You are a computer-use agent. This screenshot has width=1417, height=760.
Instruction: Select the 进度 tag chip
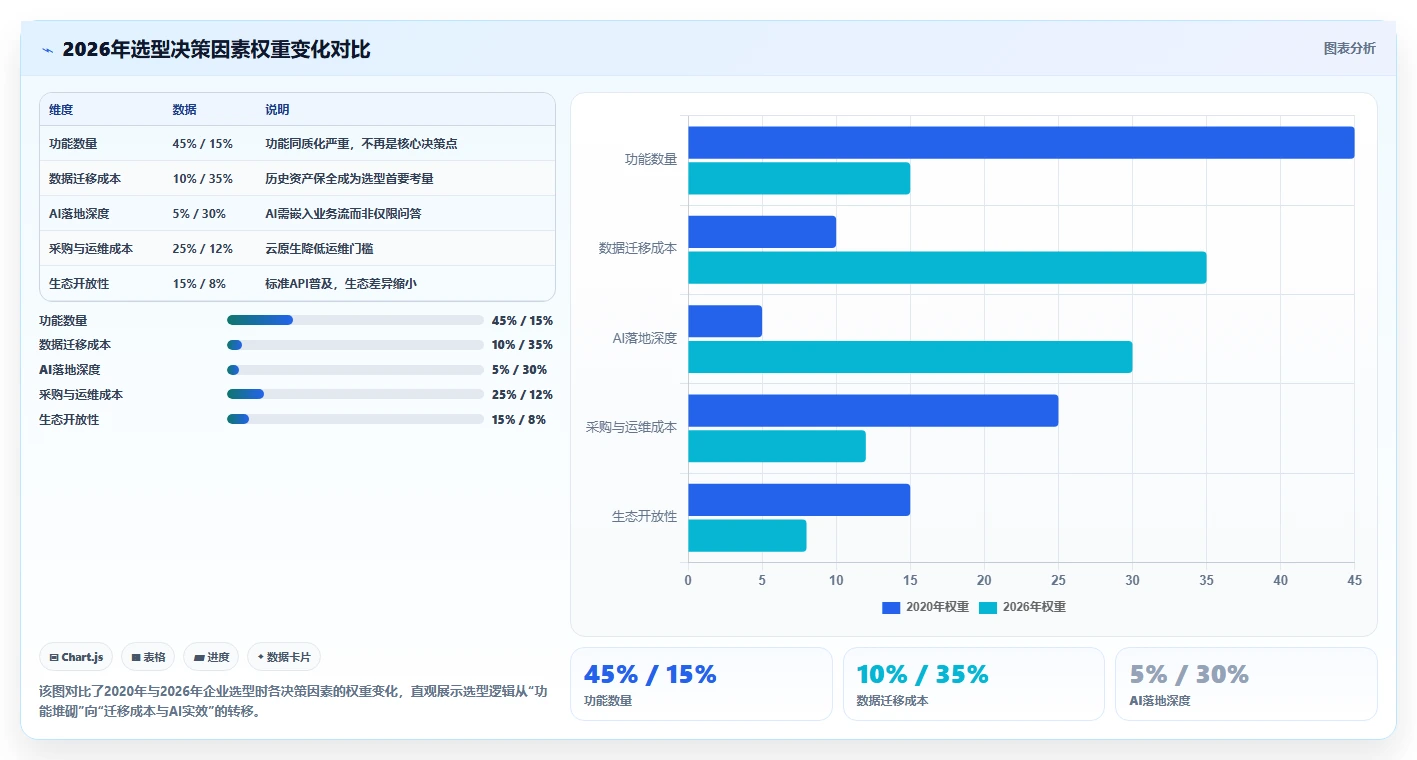click(211, 657)
